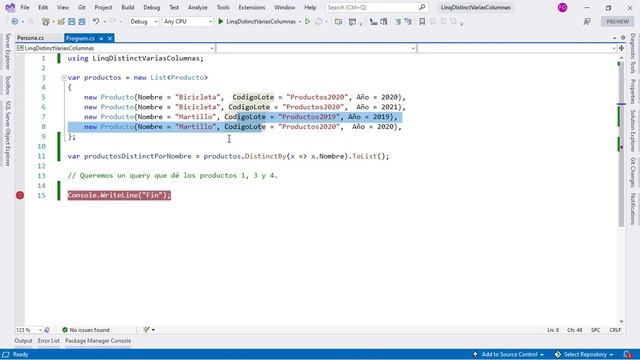Click the New Project toolbar icon

[x=46, y=22]
